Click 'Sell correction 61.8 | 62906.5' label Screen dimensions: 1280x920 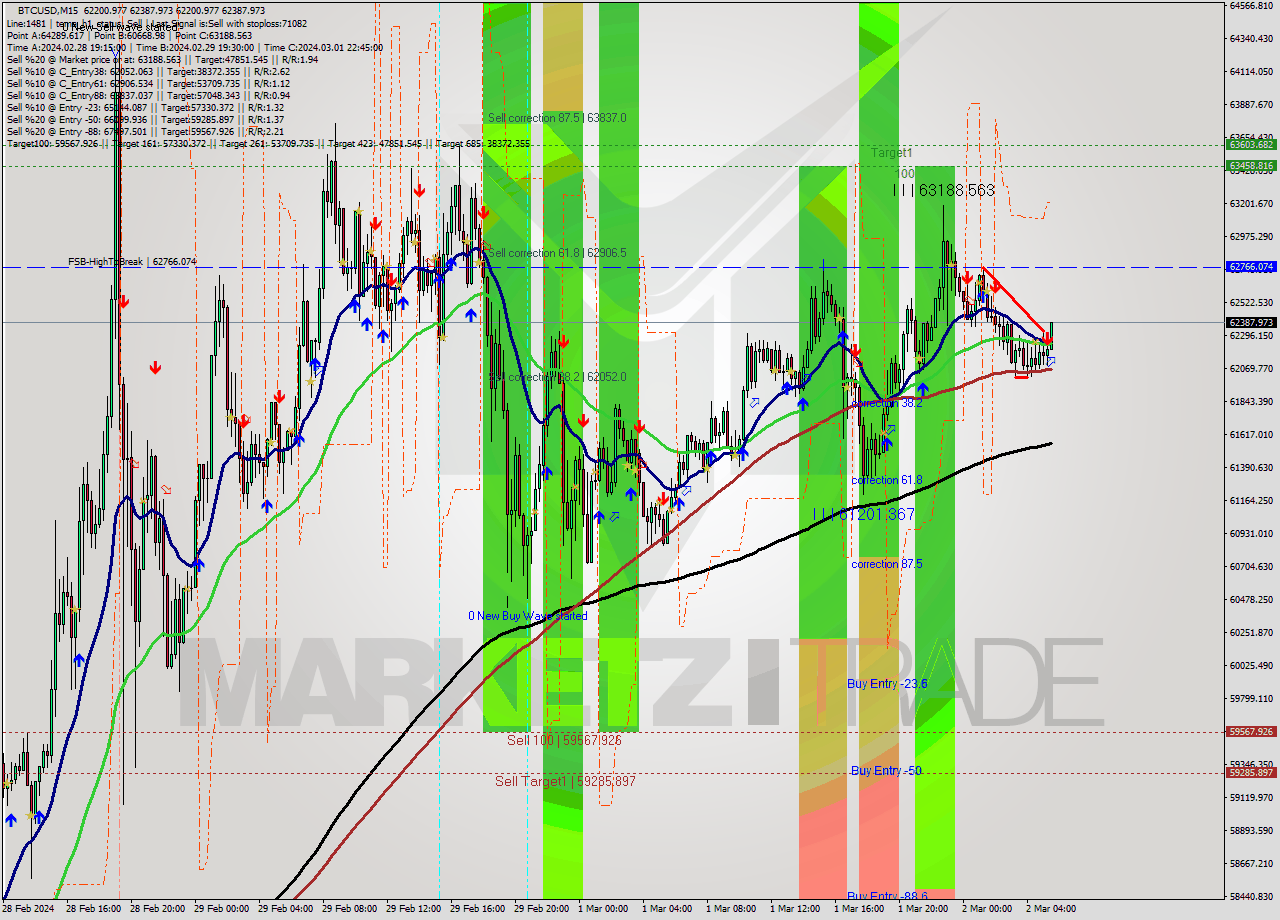click(x=557, y=253)
